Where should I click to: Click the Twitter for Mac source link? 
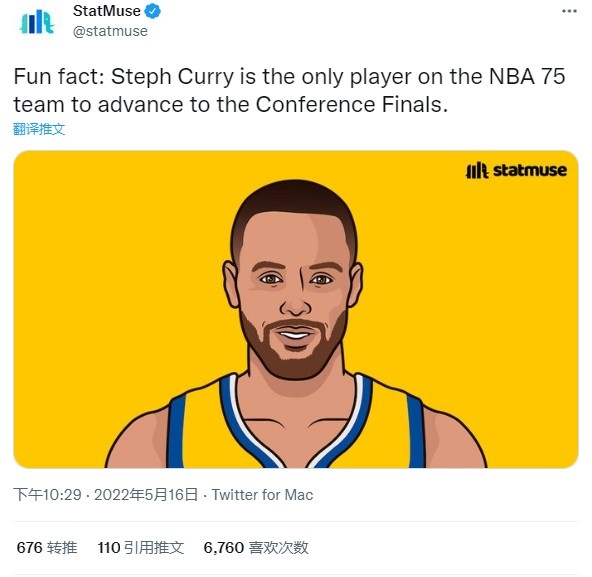point(262,495)
